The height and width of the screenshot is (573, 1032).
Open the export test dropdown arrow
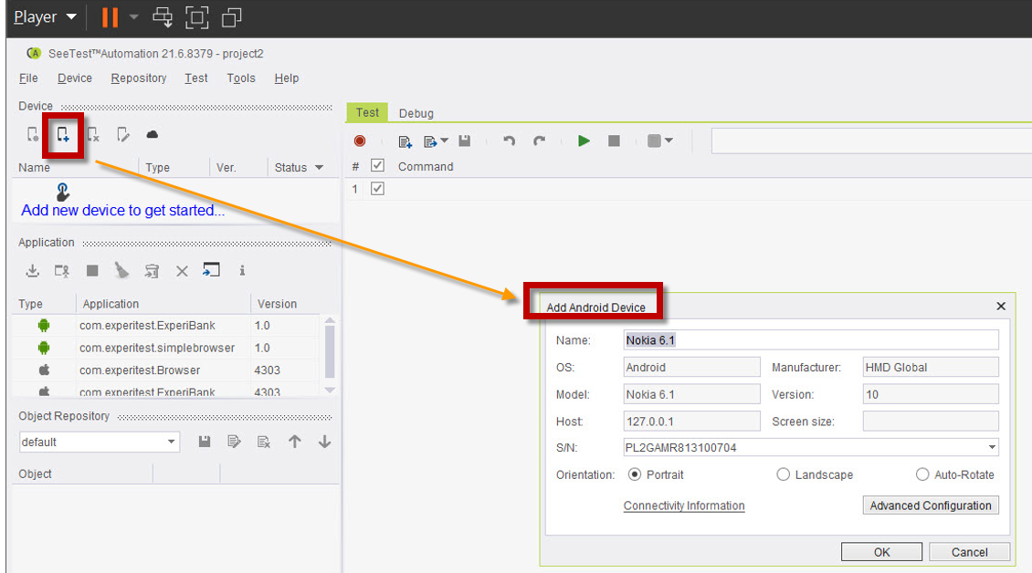pos(445,141)
